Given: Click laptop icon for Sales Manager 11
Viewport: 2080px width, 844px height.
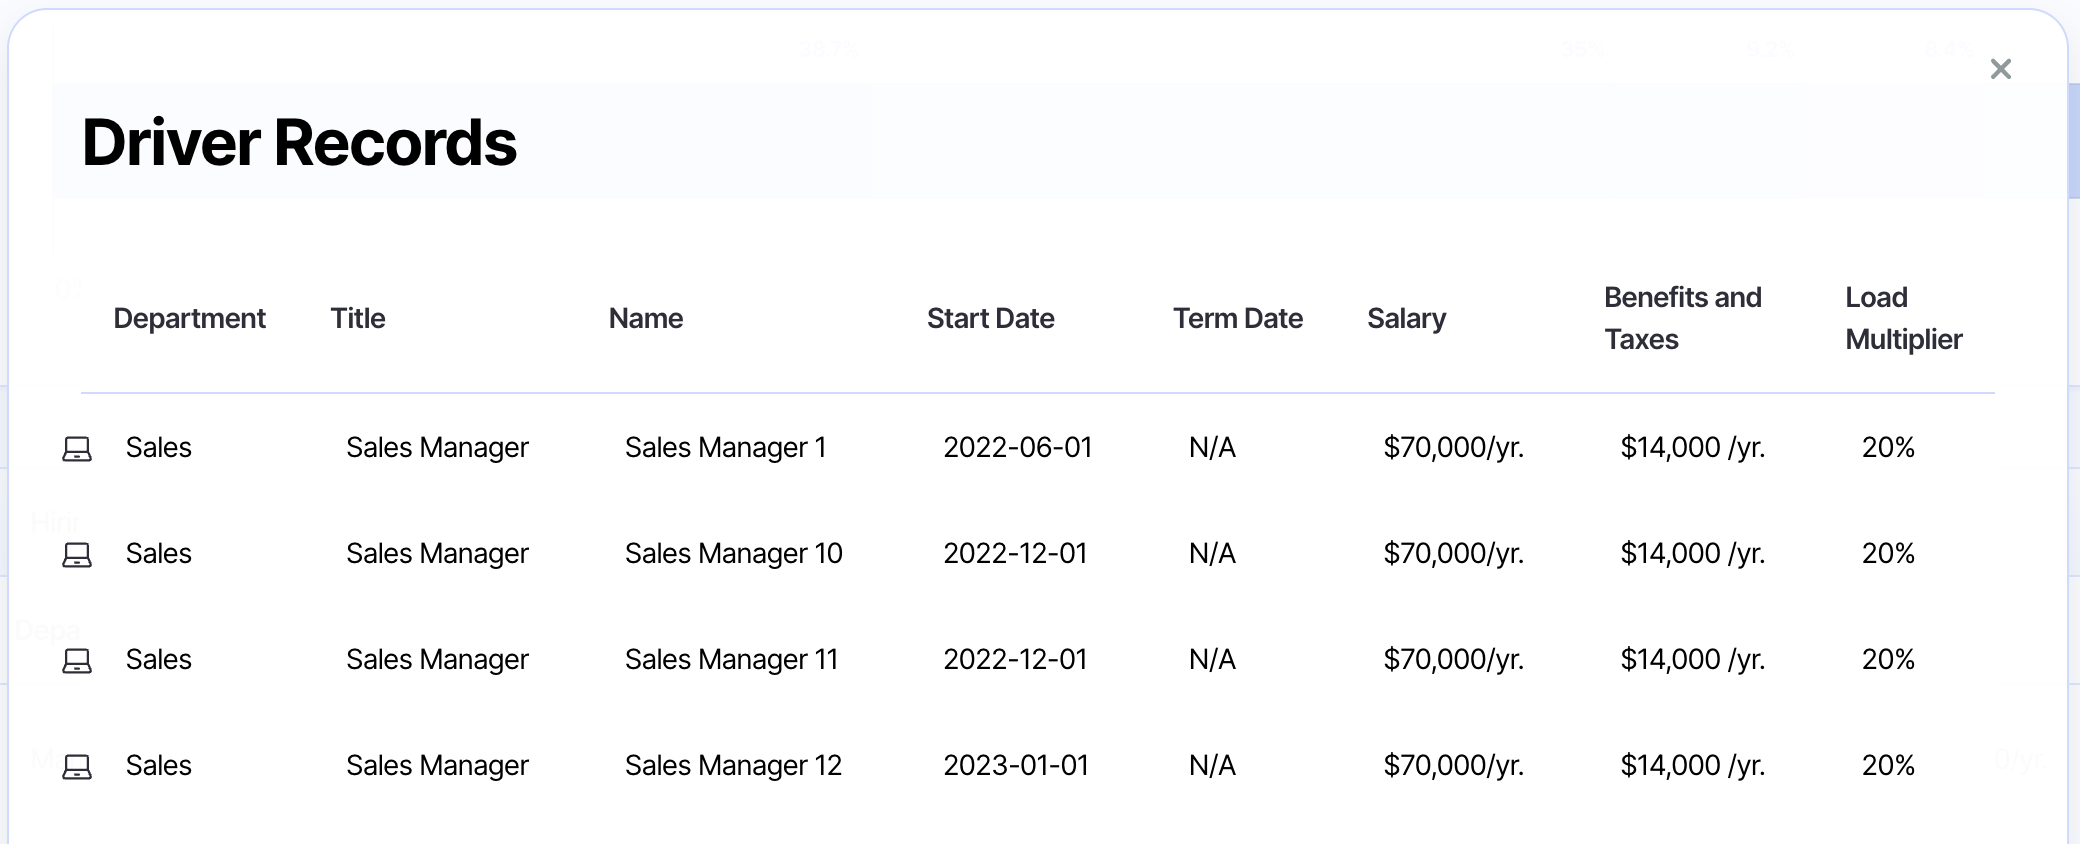Looking at the screenshot, I should point(77,661).
